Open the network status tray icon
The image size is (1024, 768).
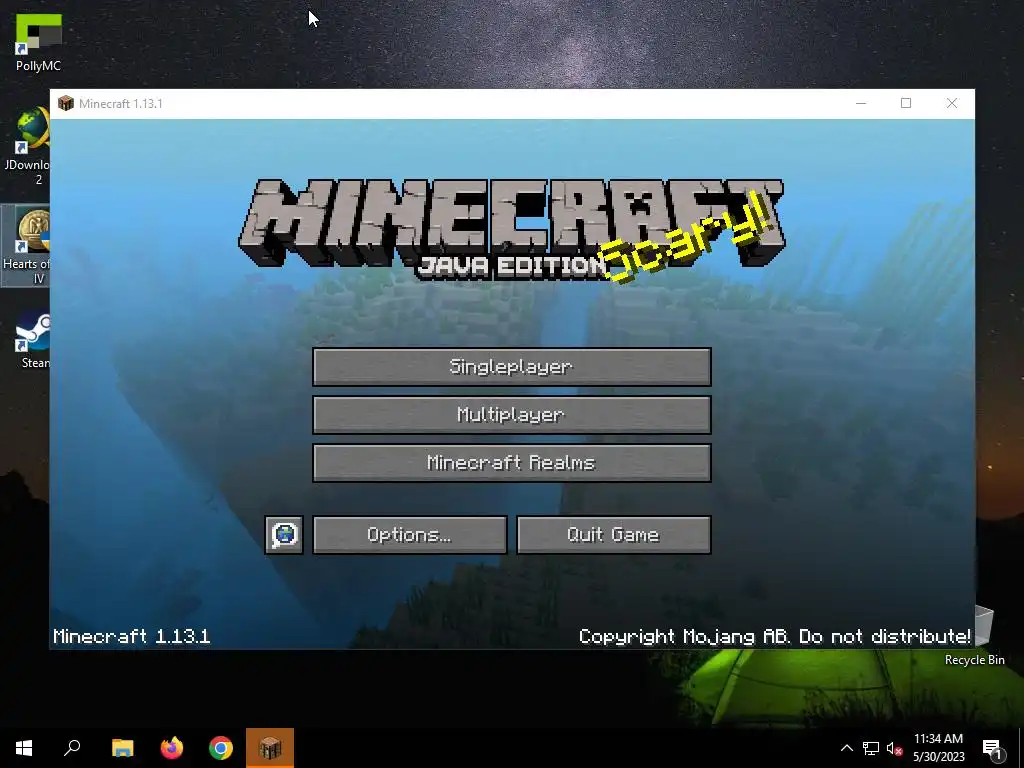[x=871, y=748]
